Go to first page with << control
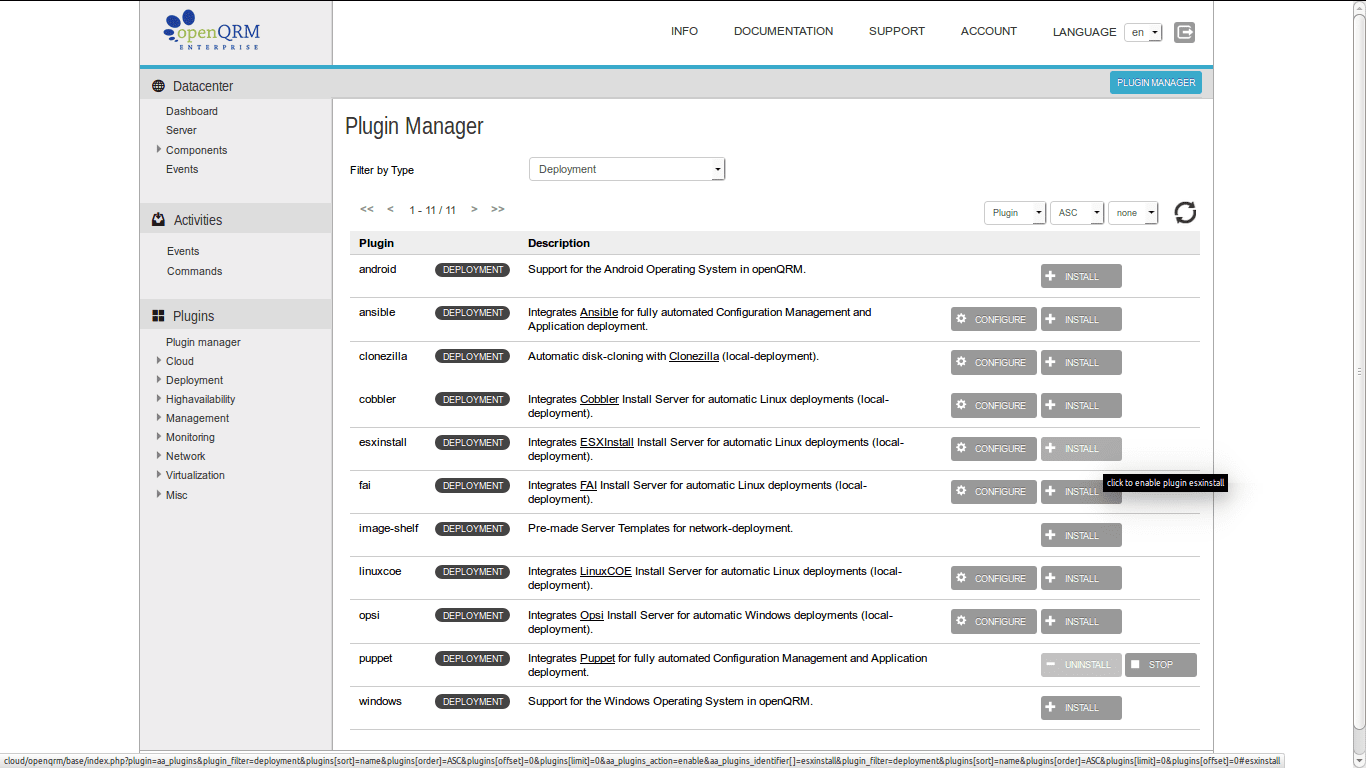1366x768 pixels. click(366, 209)
